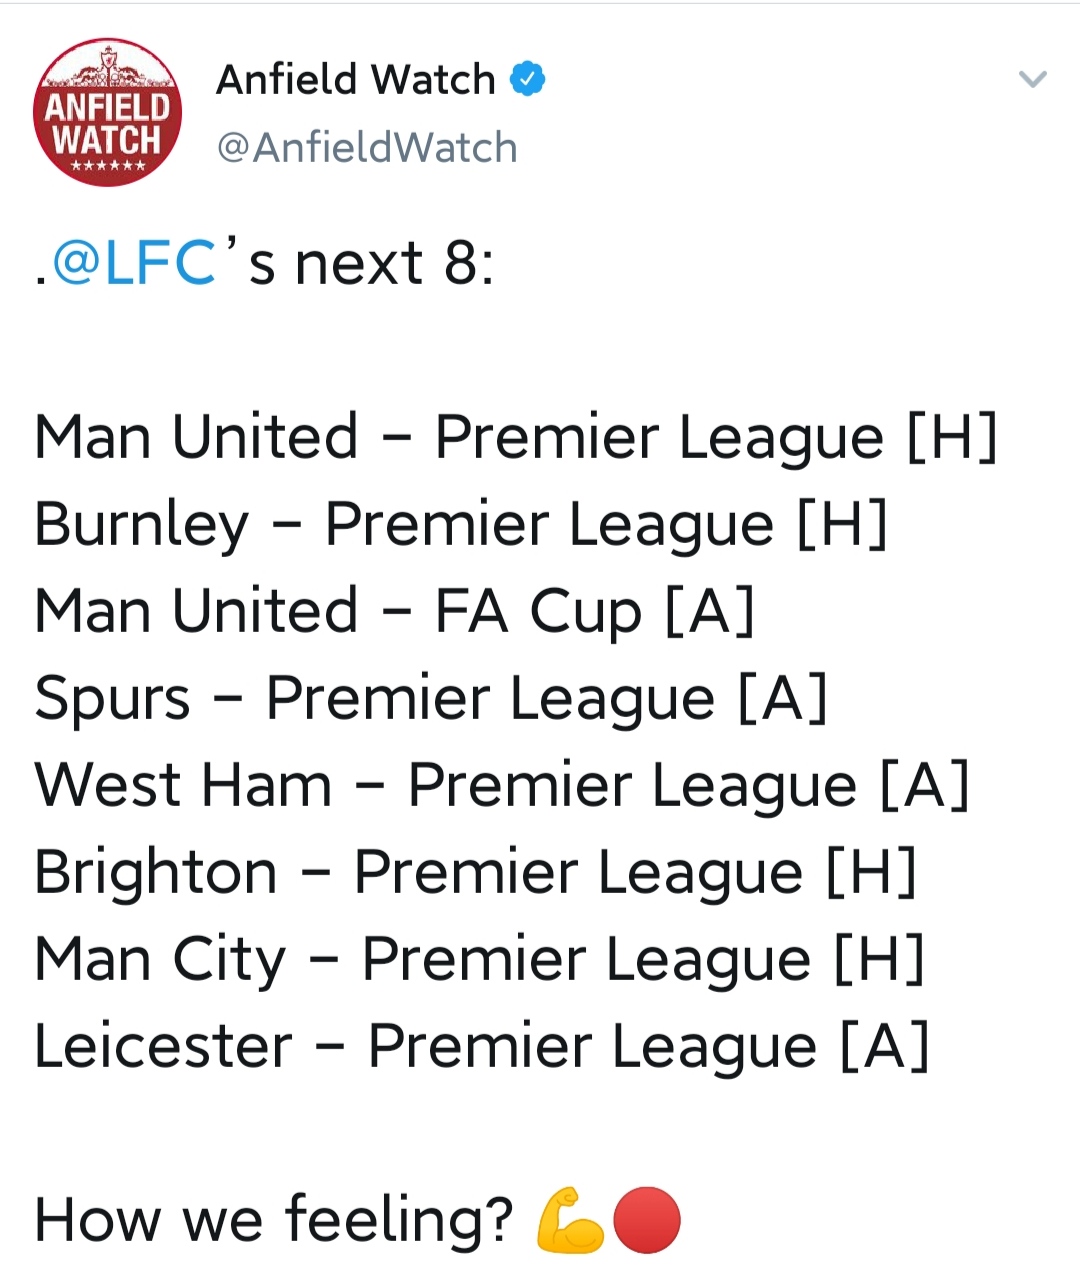Select the 'Man City – Premier League [H]' line
The width and height of the screenshot is (1080, 1277).
pyautogui.click(x=479, y=960)
